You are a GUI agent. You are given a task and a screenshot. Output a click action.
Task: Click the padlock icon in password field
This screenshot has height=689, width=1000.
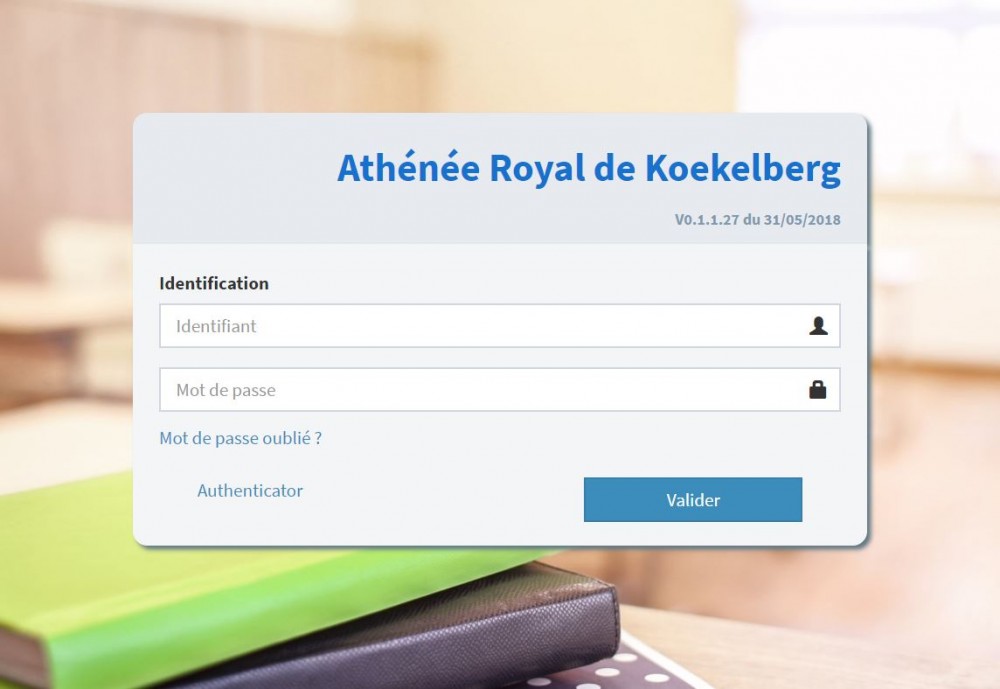pyautogui.click(x=818, y=389)
